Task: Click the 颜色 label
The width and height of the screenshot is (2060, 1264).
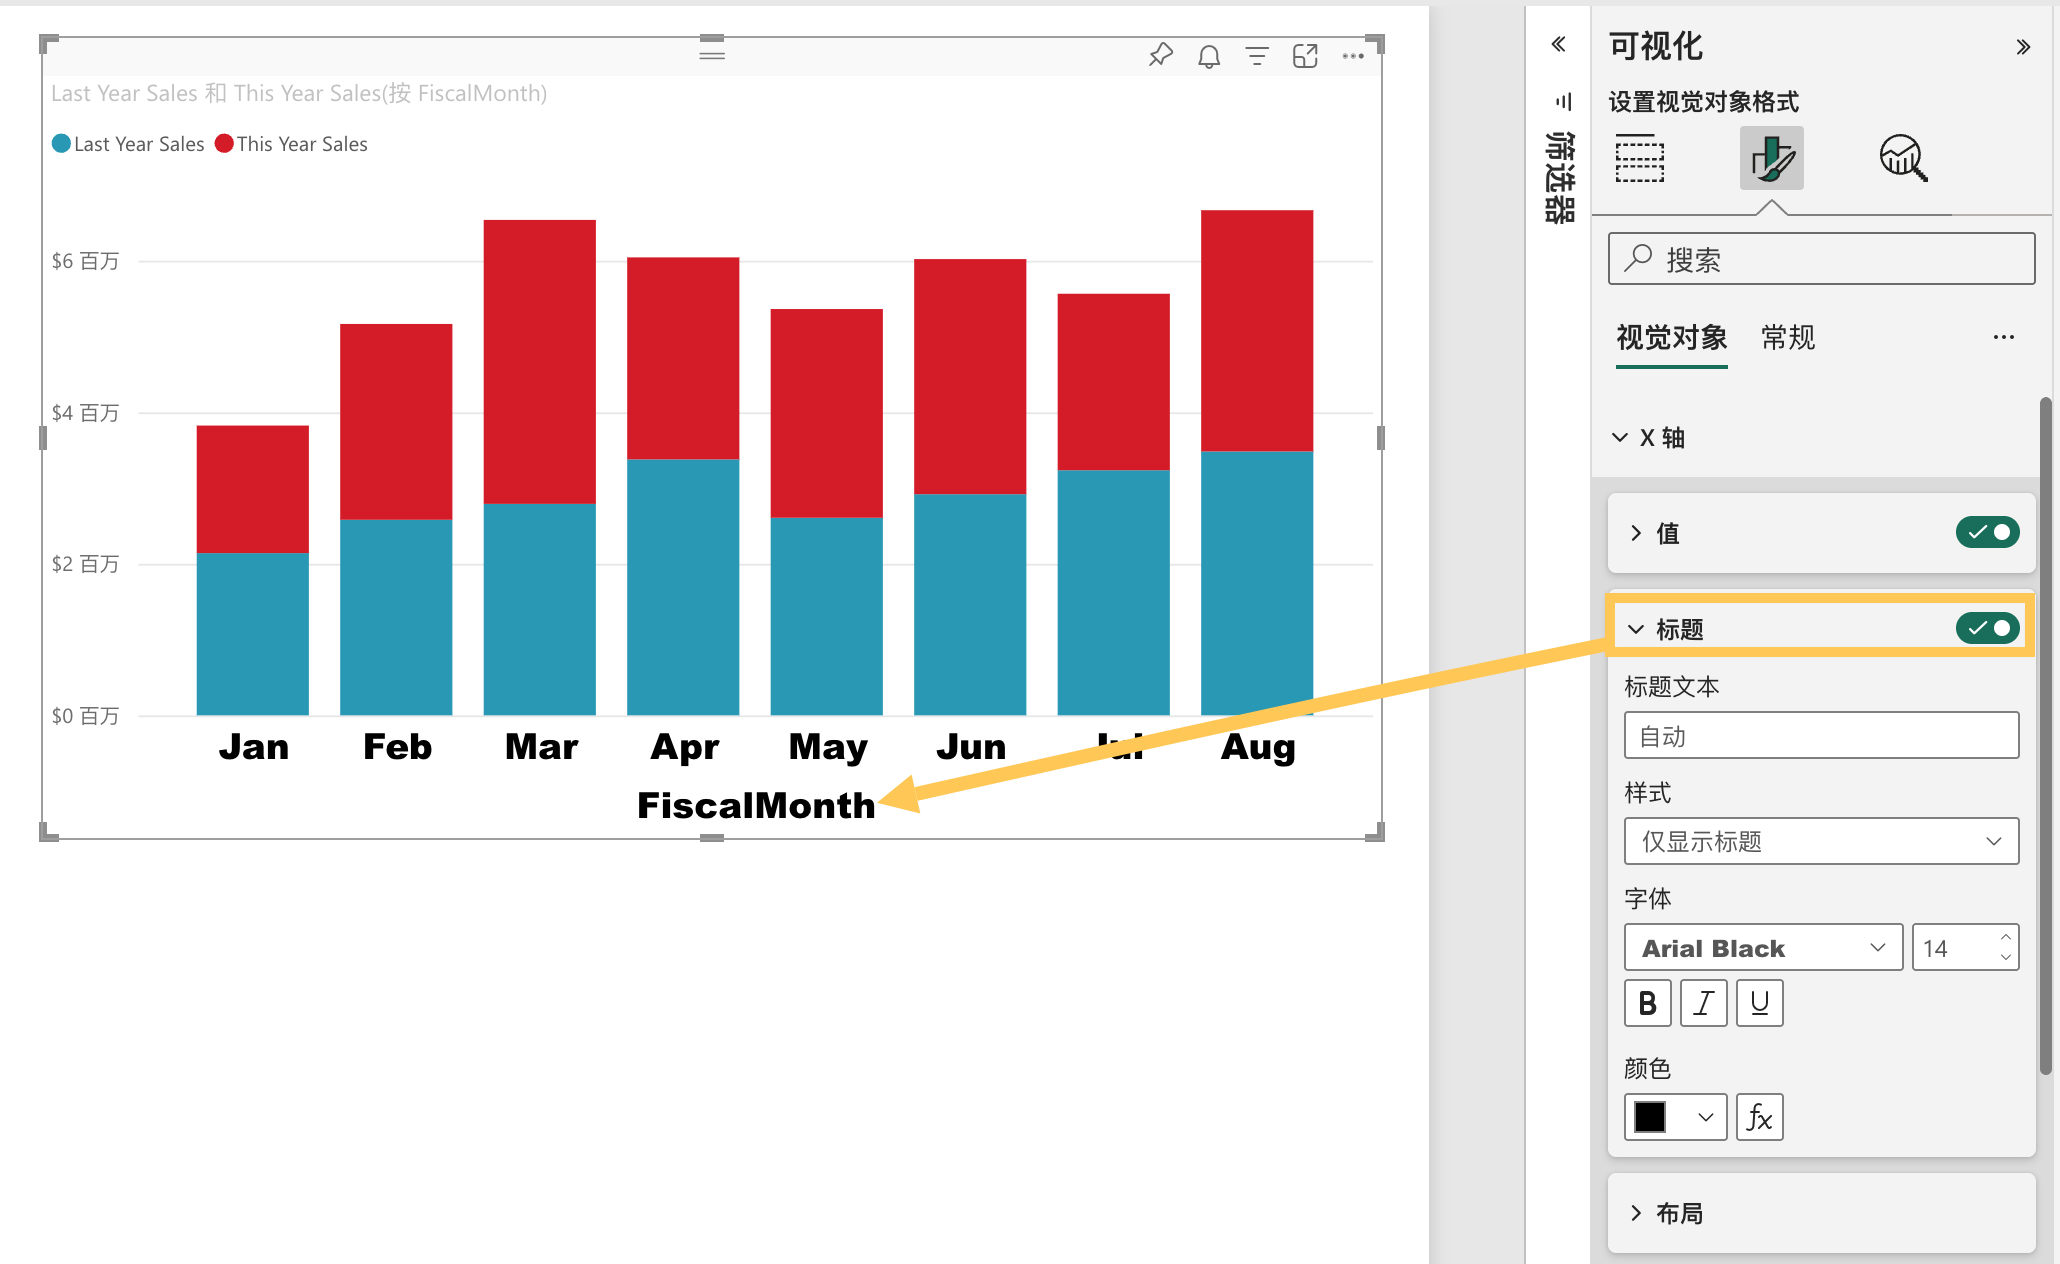Action: tap(1647, 1068)
